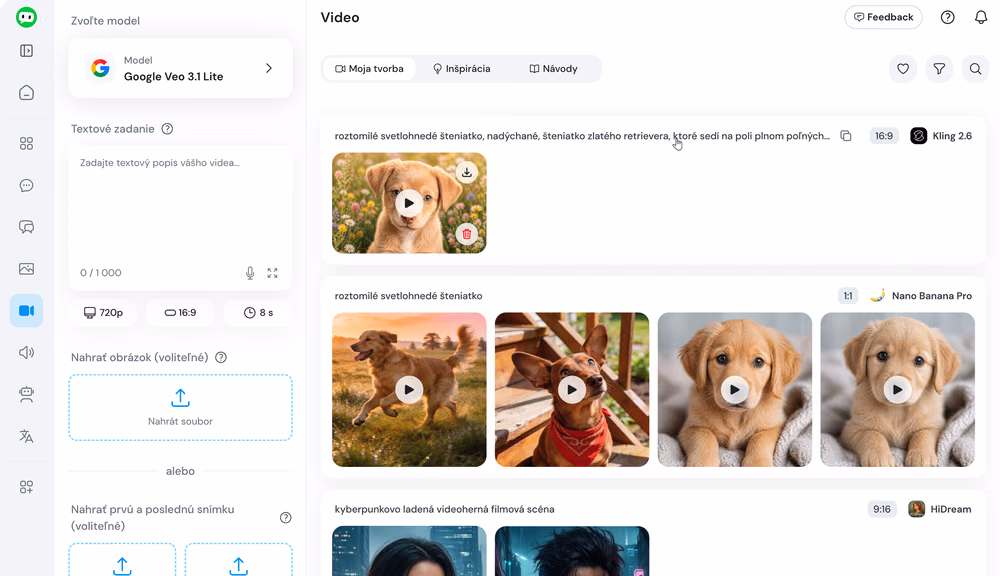Open the home icon in sidebar
The height and width of the screenshot is (576, 1000).
coord(26,92)
